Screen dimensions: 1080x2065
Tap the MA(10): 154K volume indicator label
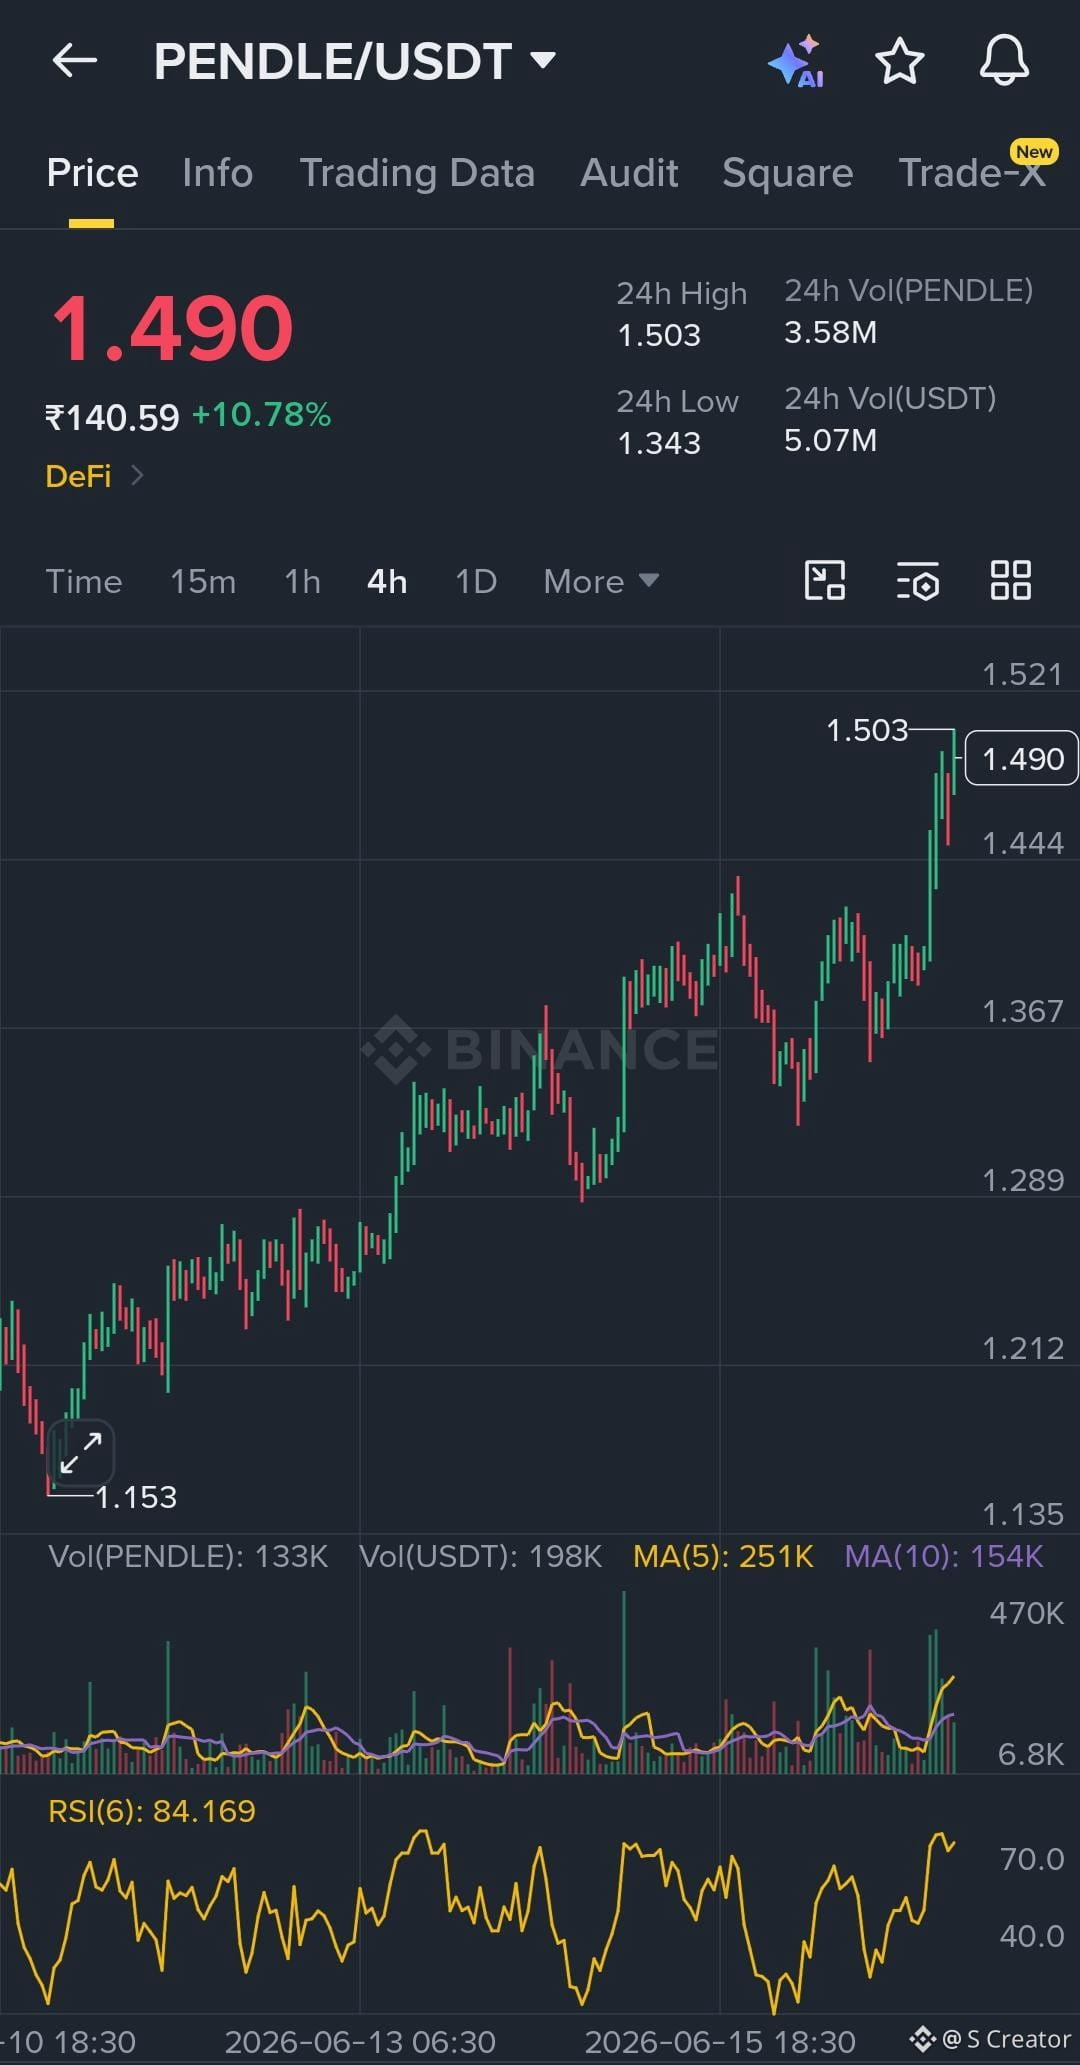(944, 1556)
